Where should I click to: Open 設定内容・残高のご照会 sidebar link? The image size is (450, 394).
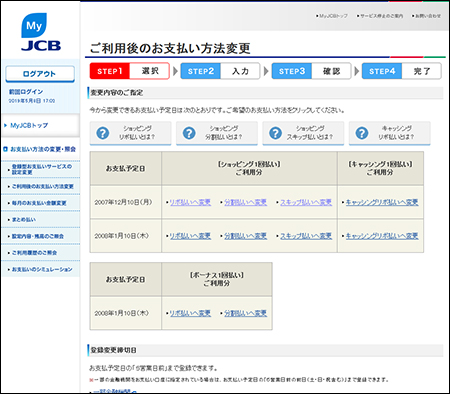click(x=37, y=236)
